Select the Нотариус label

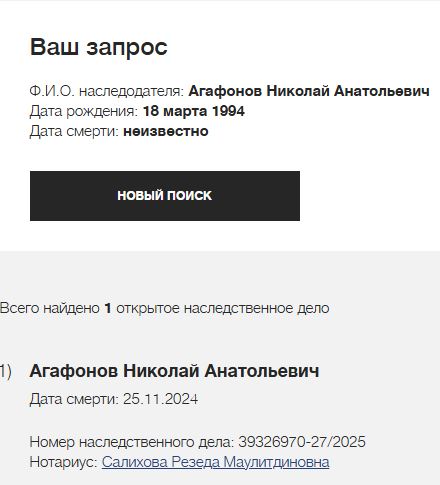point(63,462)
